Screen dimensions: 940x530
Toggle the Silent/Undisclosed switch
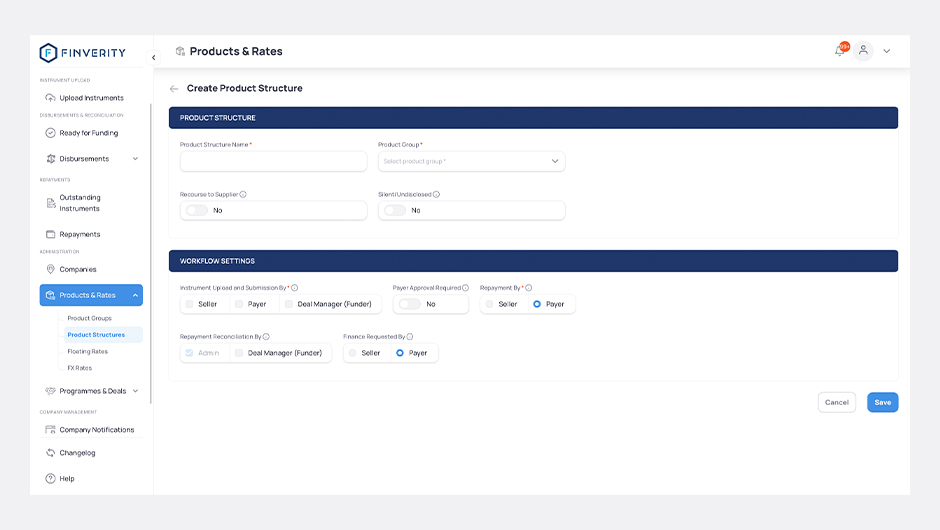tap(395, 210)
